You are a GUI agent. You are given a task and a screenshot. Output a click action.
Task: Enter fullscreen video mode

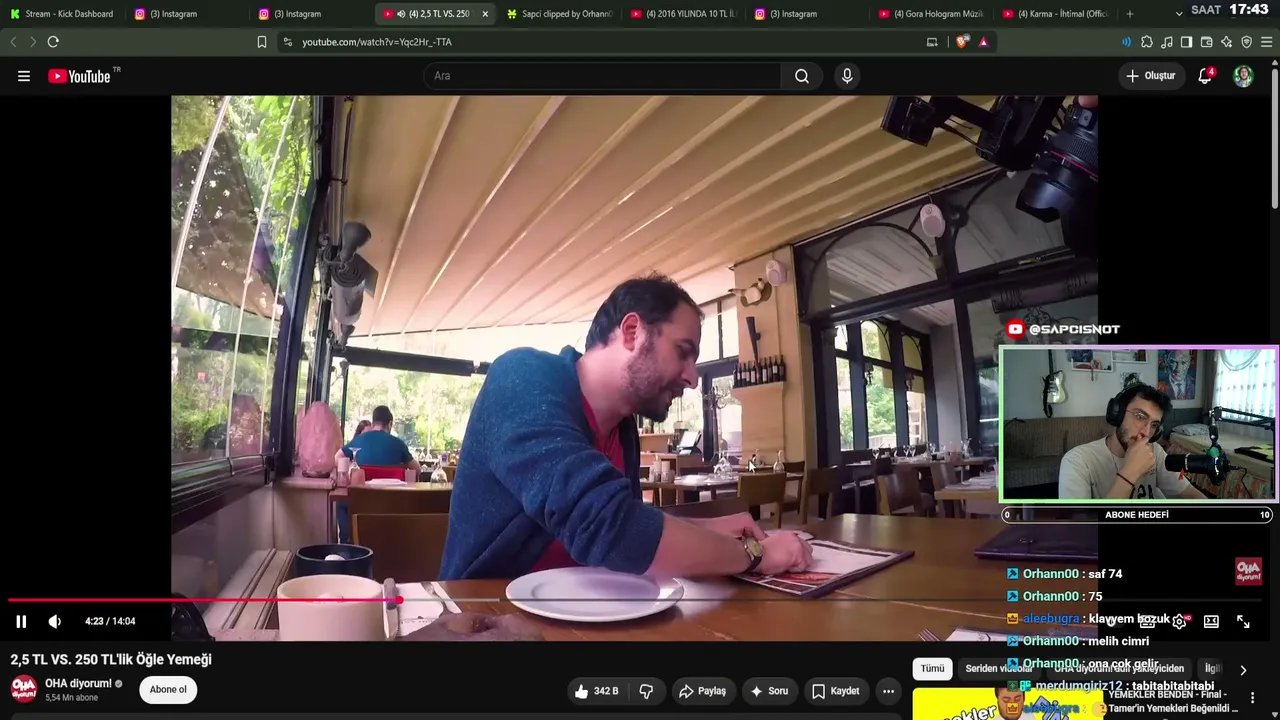click(1243, 621)
